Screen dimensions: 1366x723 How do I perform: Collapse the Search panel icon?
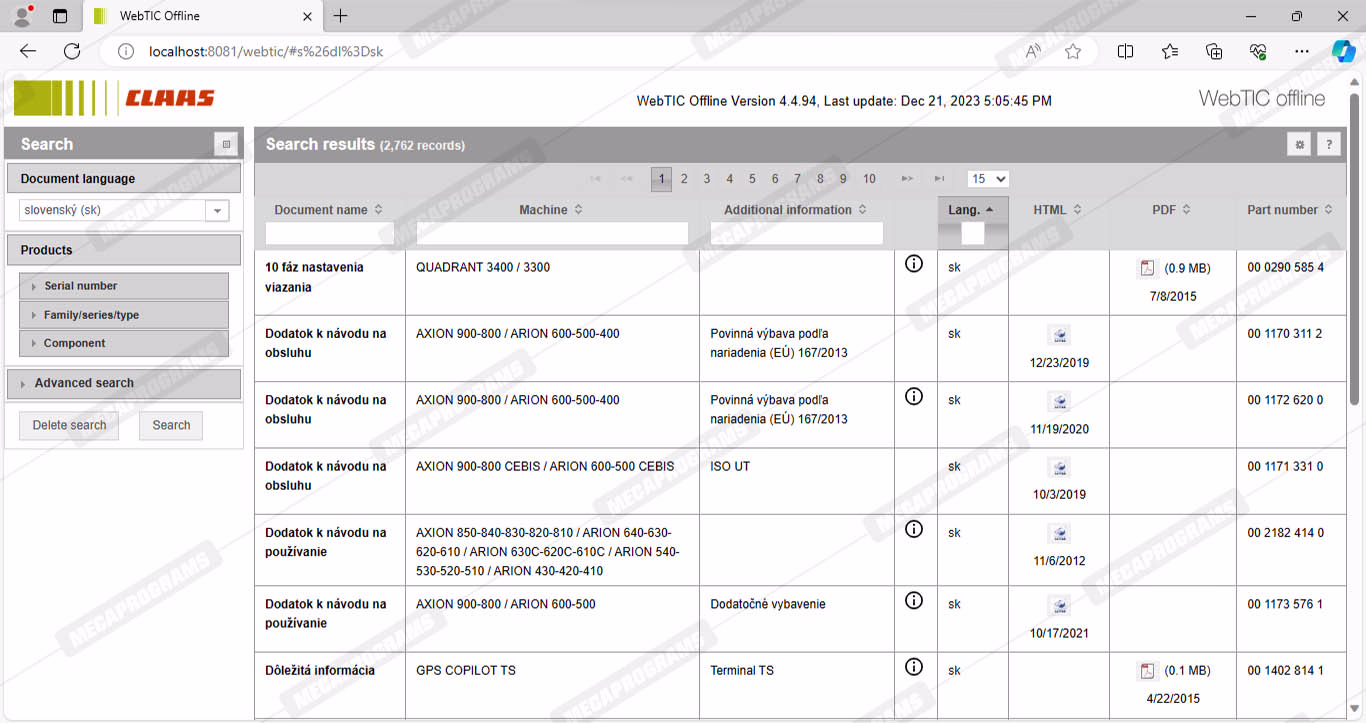(x=226, y=144)
